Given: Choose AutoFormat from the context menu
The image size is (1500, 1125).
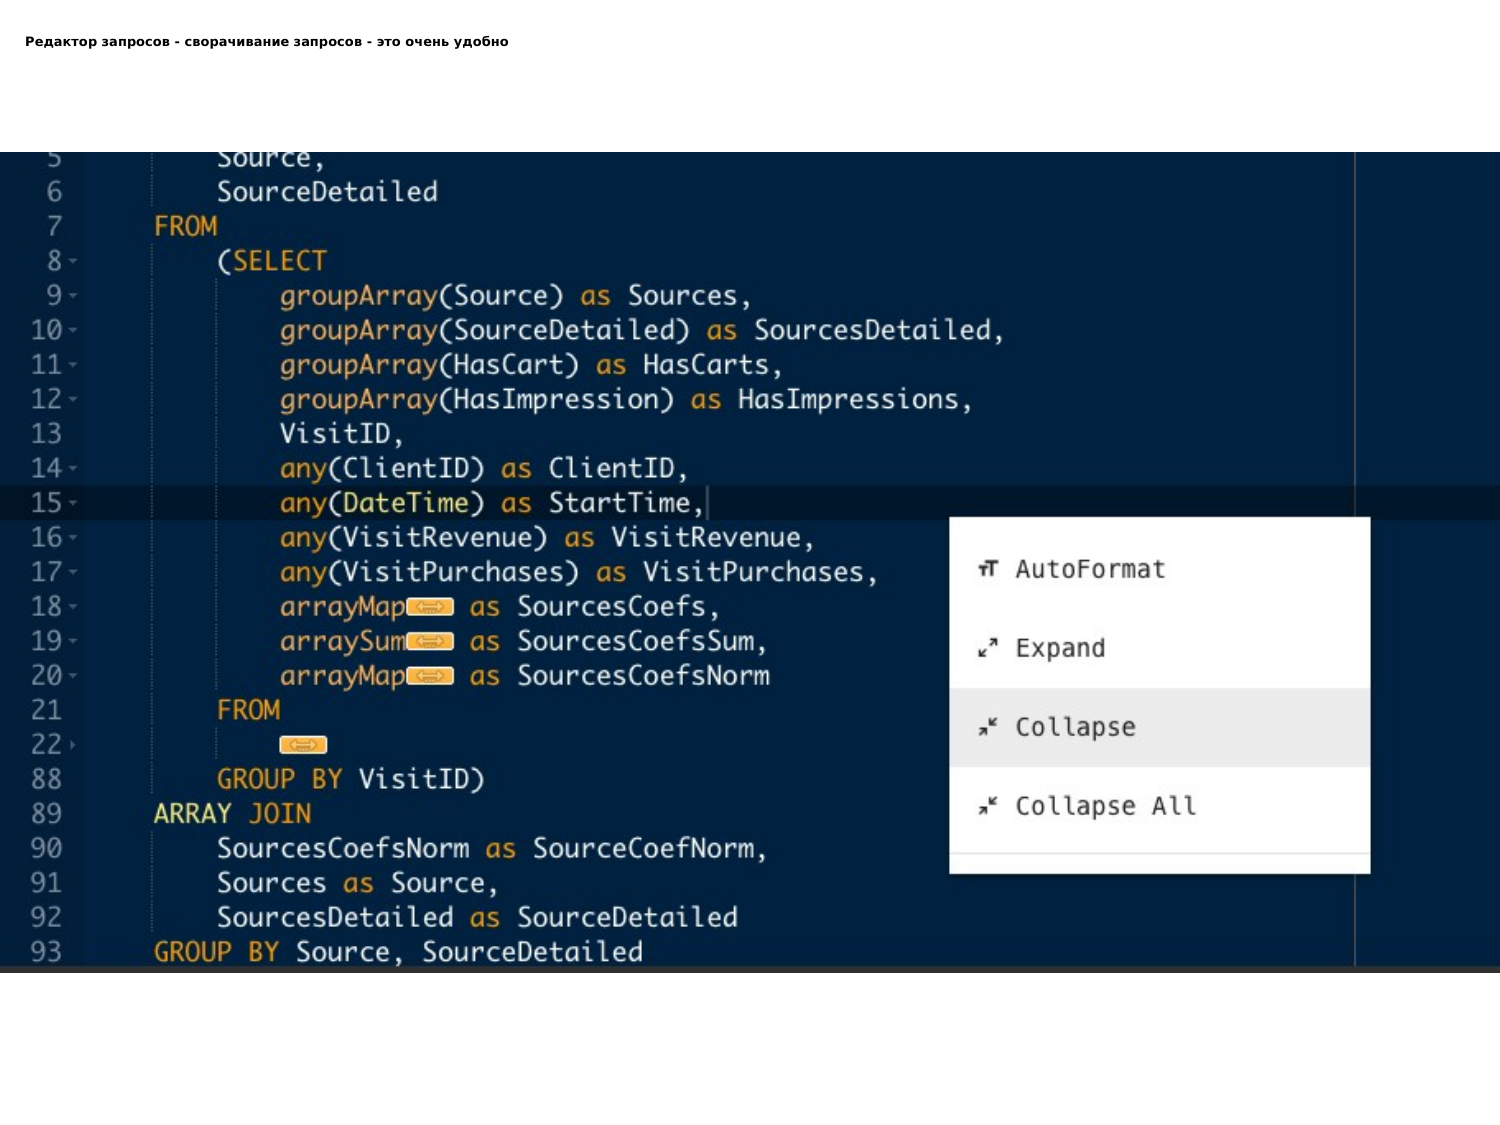Looking at the screenshot, I should pos(1090,570).
